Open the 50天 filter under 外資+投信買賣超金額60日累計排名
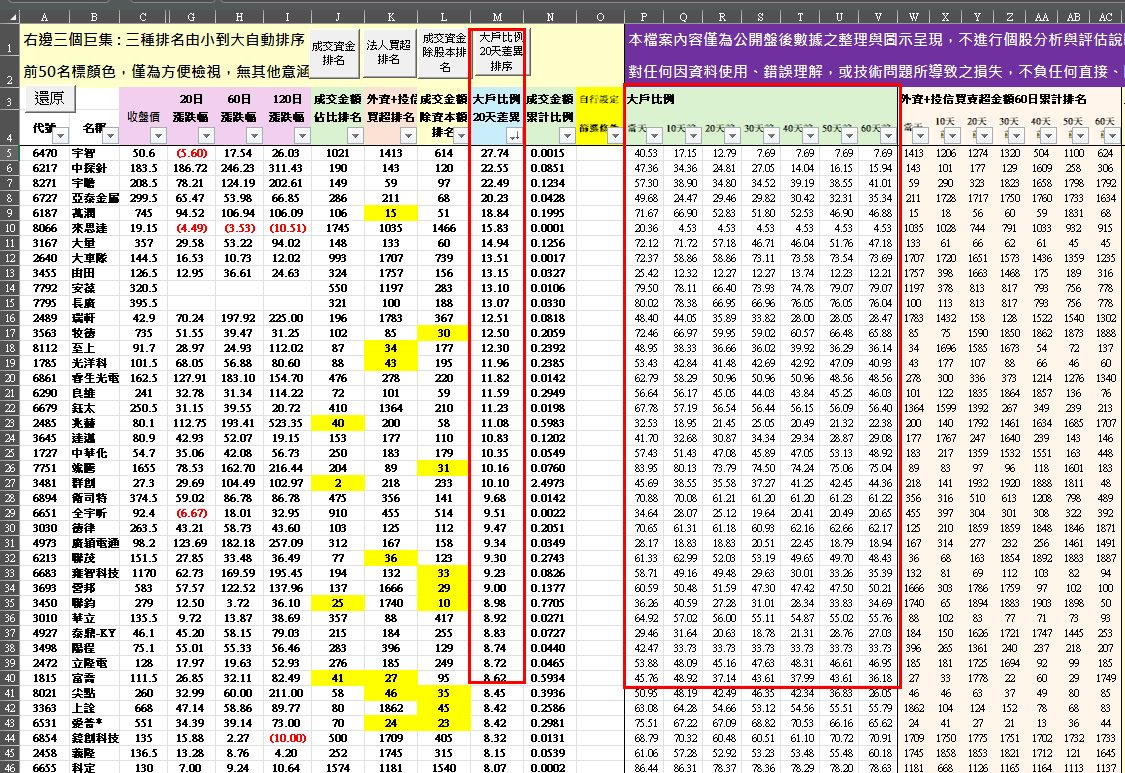The height and width of the screenshot is (773, 1125). click(x=1080, y=135)
